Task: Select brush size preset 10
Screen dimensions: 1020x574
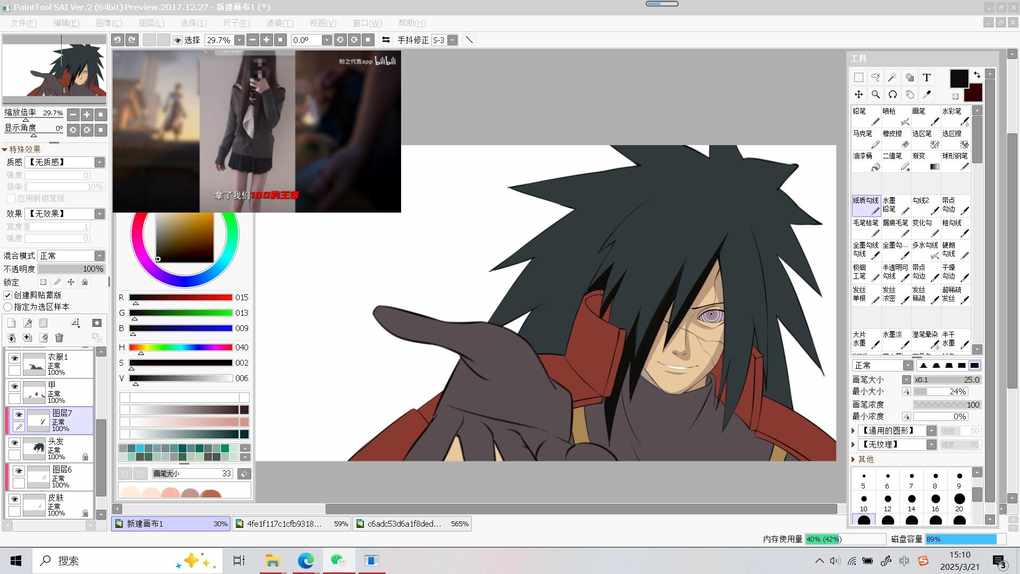Action: click(863, 501)
